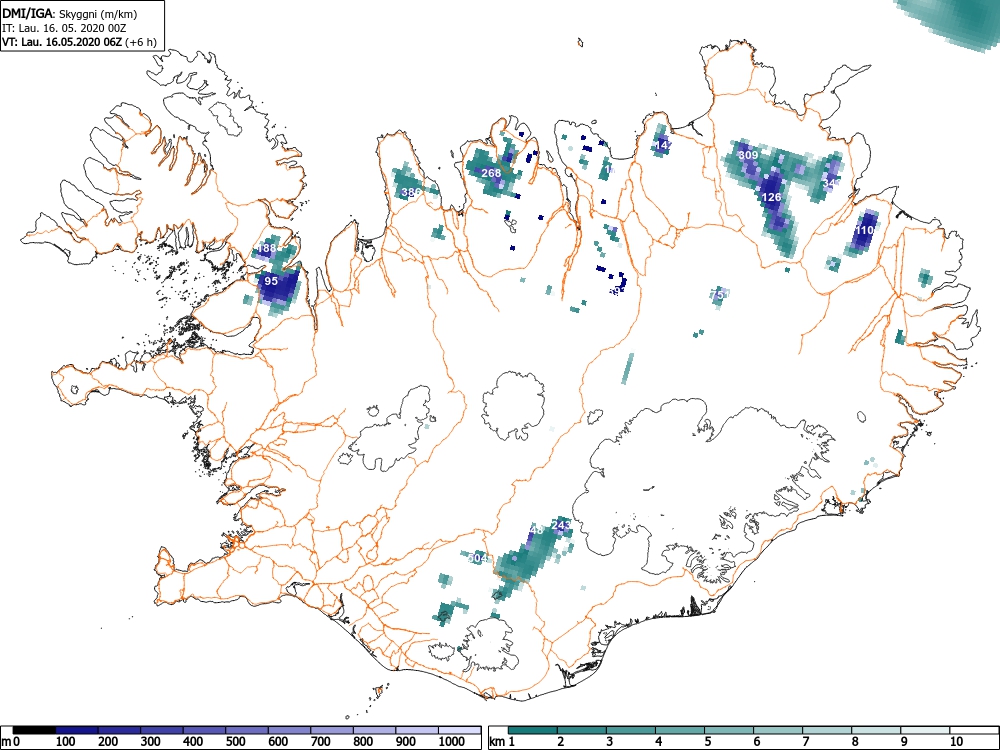Select the 'IT: Lau. 16. 05. 2020 00Z' line
This screenshot has width=1000, height=750.
point(64,28)
